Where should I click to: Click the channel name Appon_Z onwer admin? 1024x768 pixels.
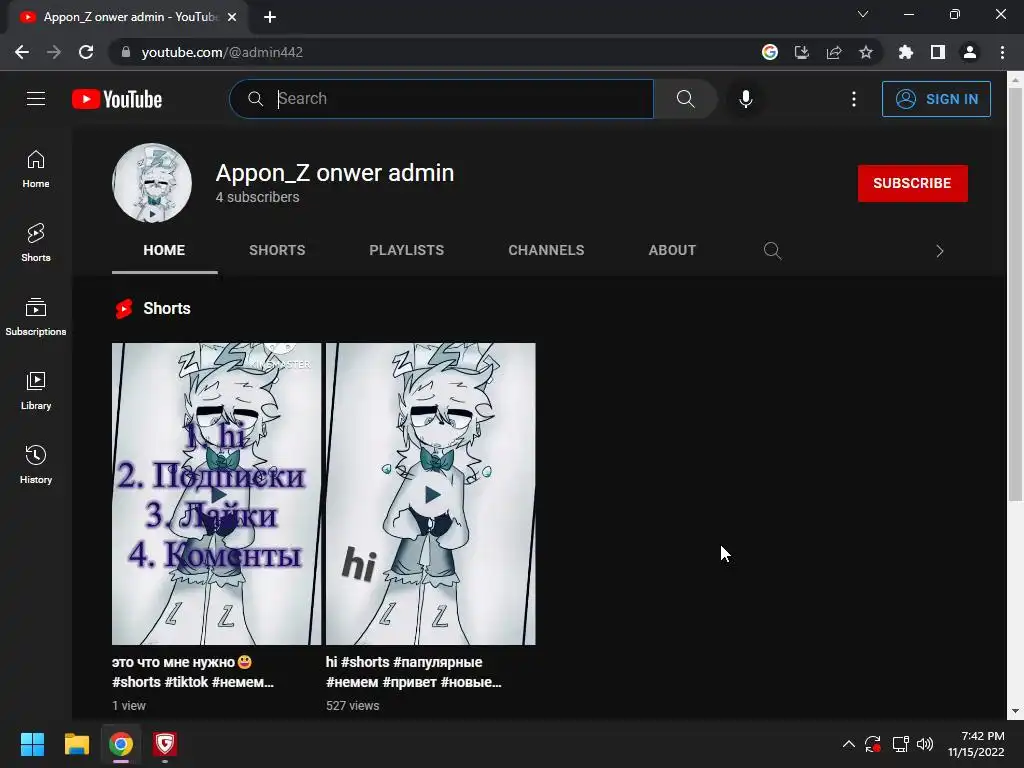coord(334,173)
